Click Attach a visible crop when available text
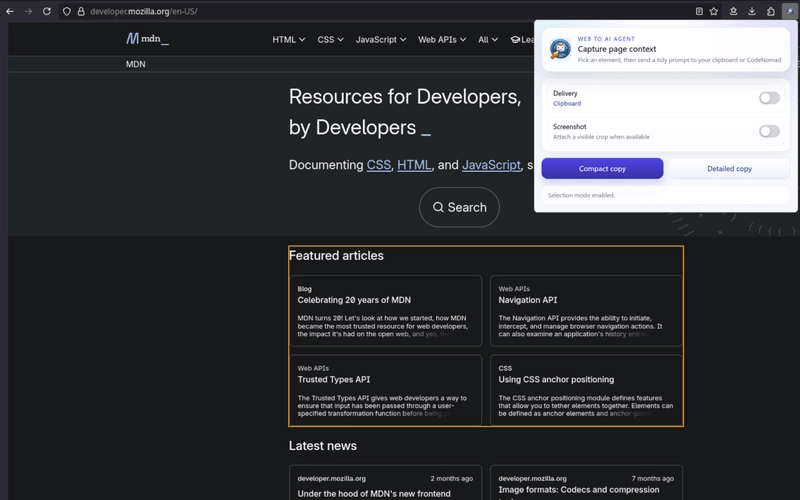800x500 pixels. (x=602, y=137)
